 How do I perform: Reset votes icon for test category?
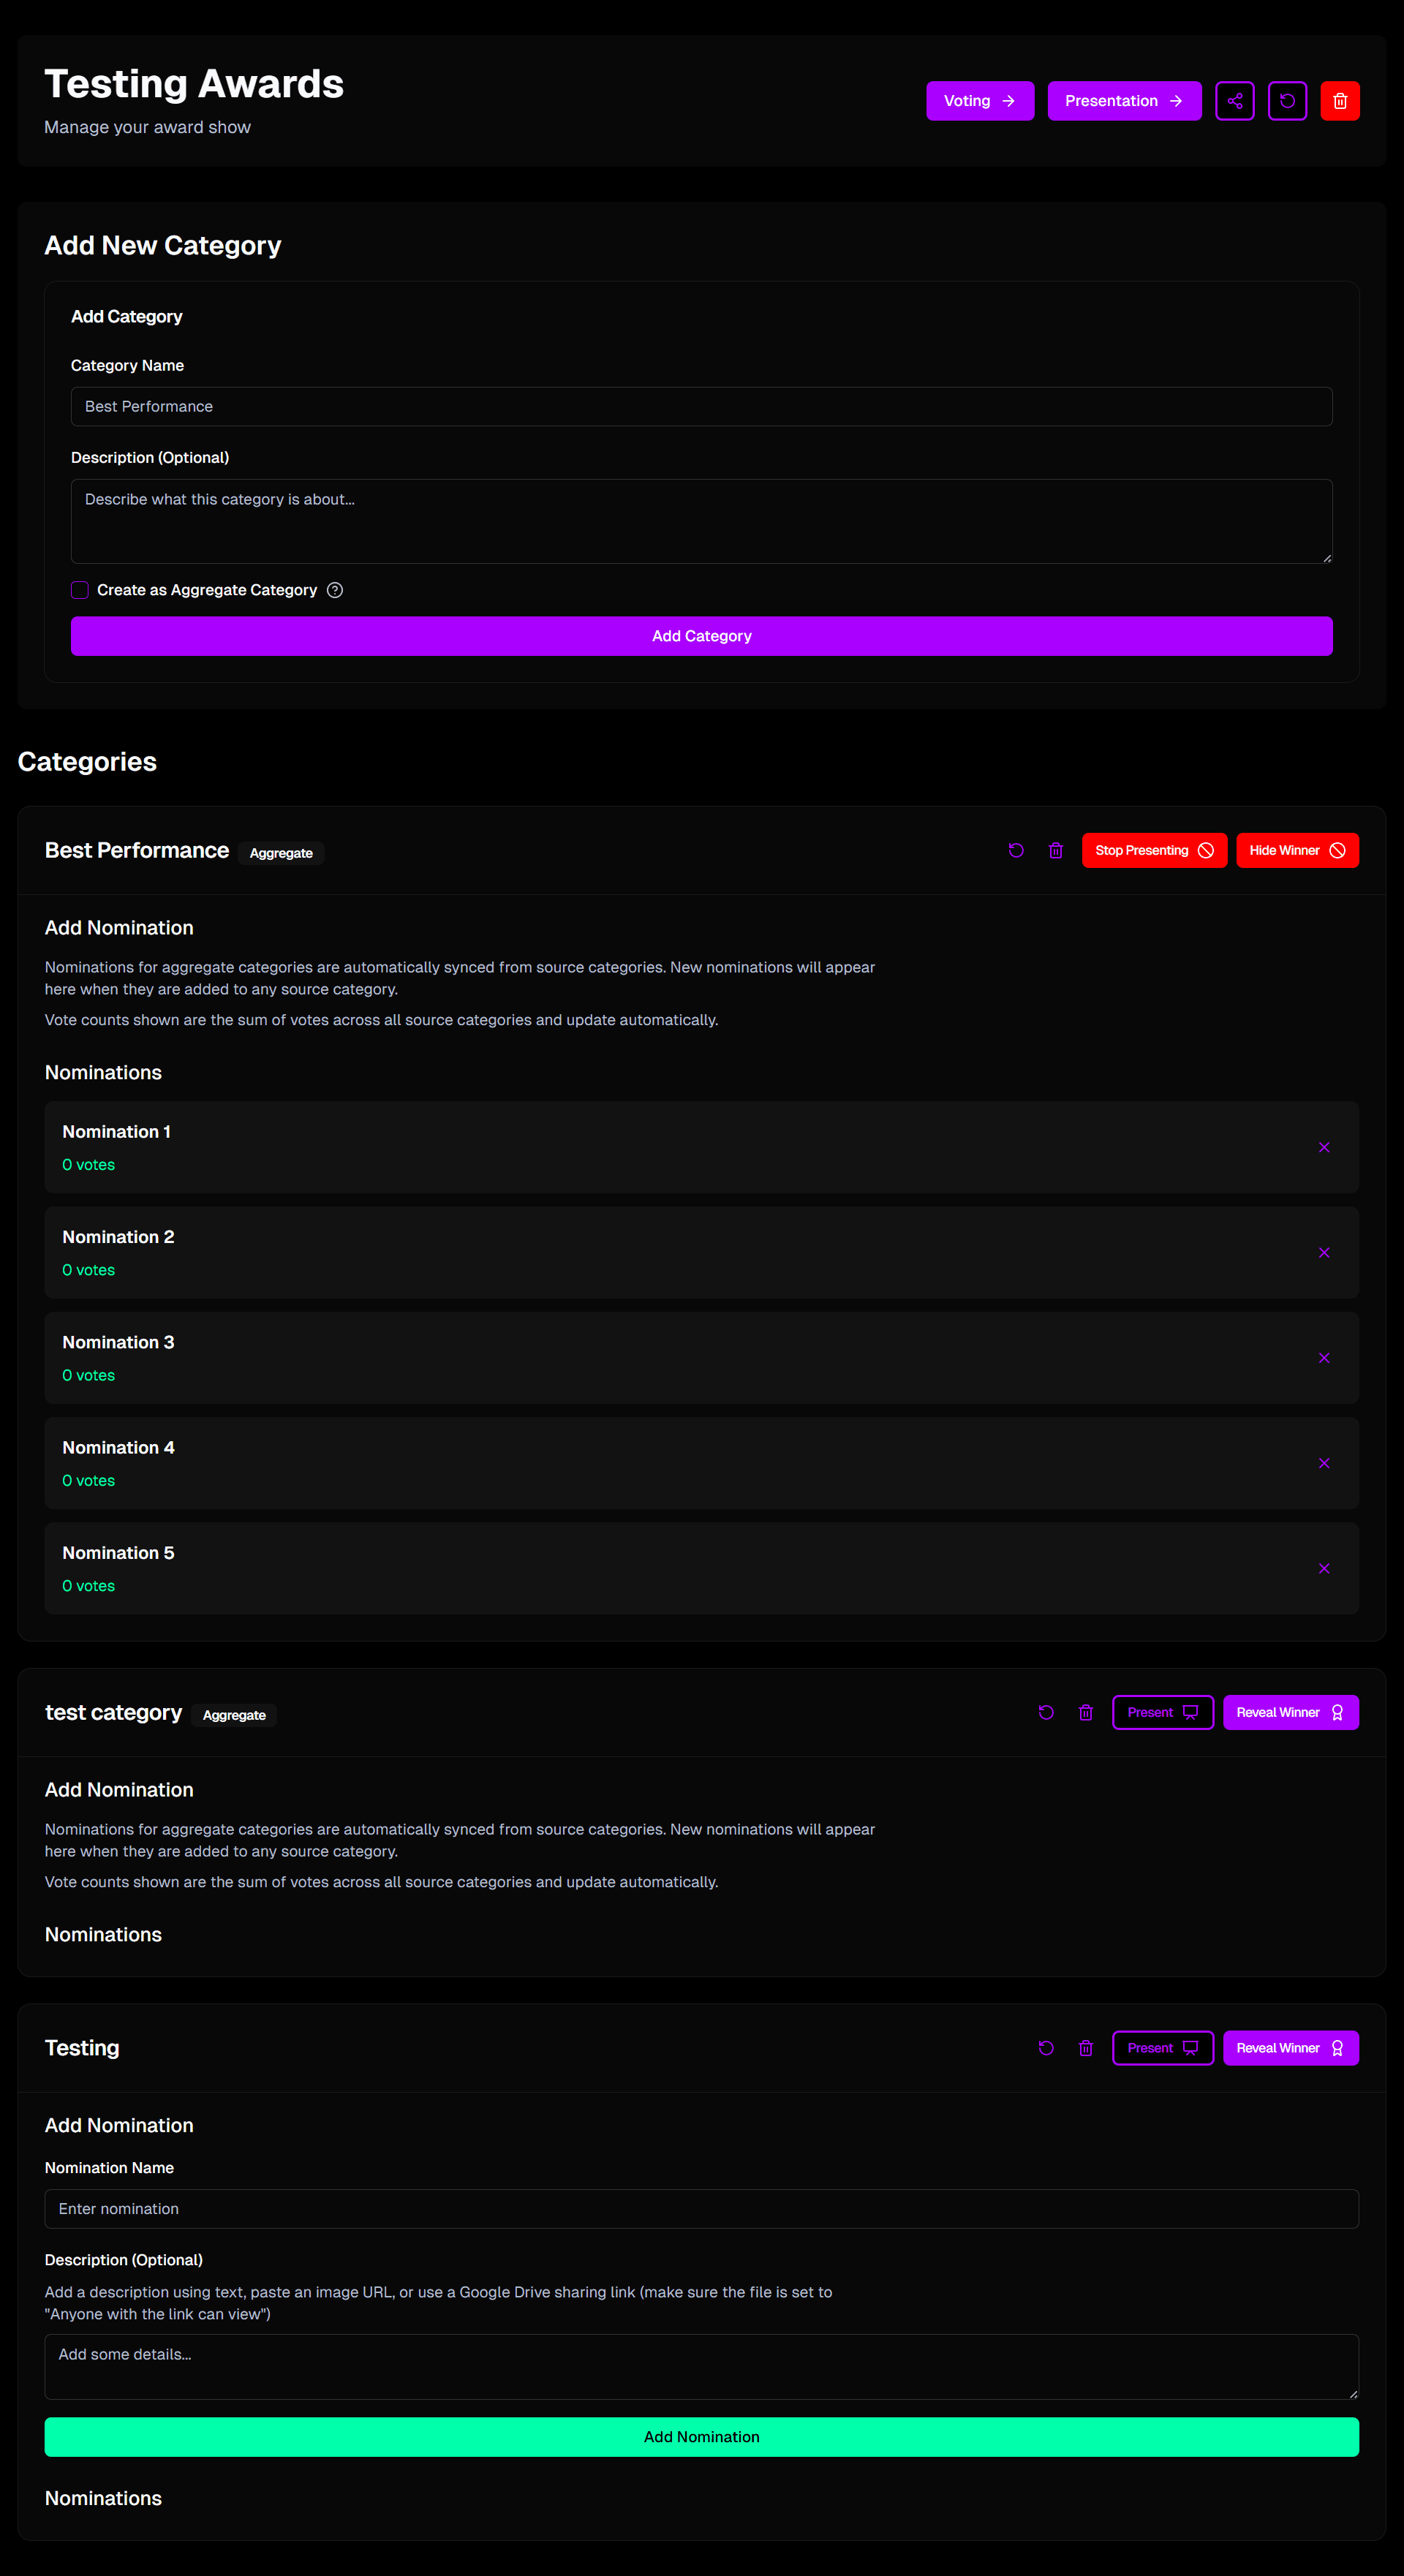1046,1712
